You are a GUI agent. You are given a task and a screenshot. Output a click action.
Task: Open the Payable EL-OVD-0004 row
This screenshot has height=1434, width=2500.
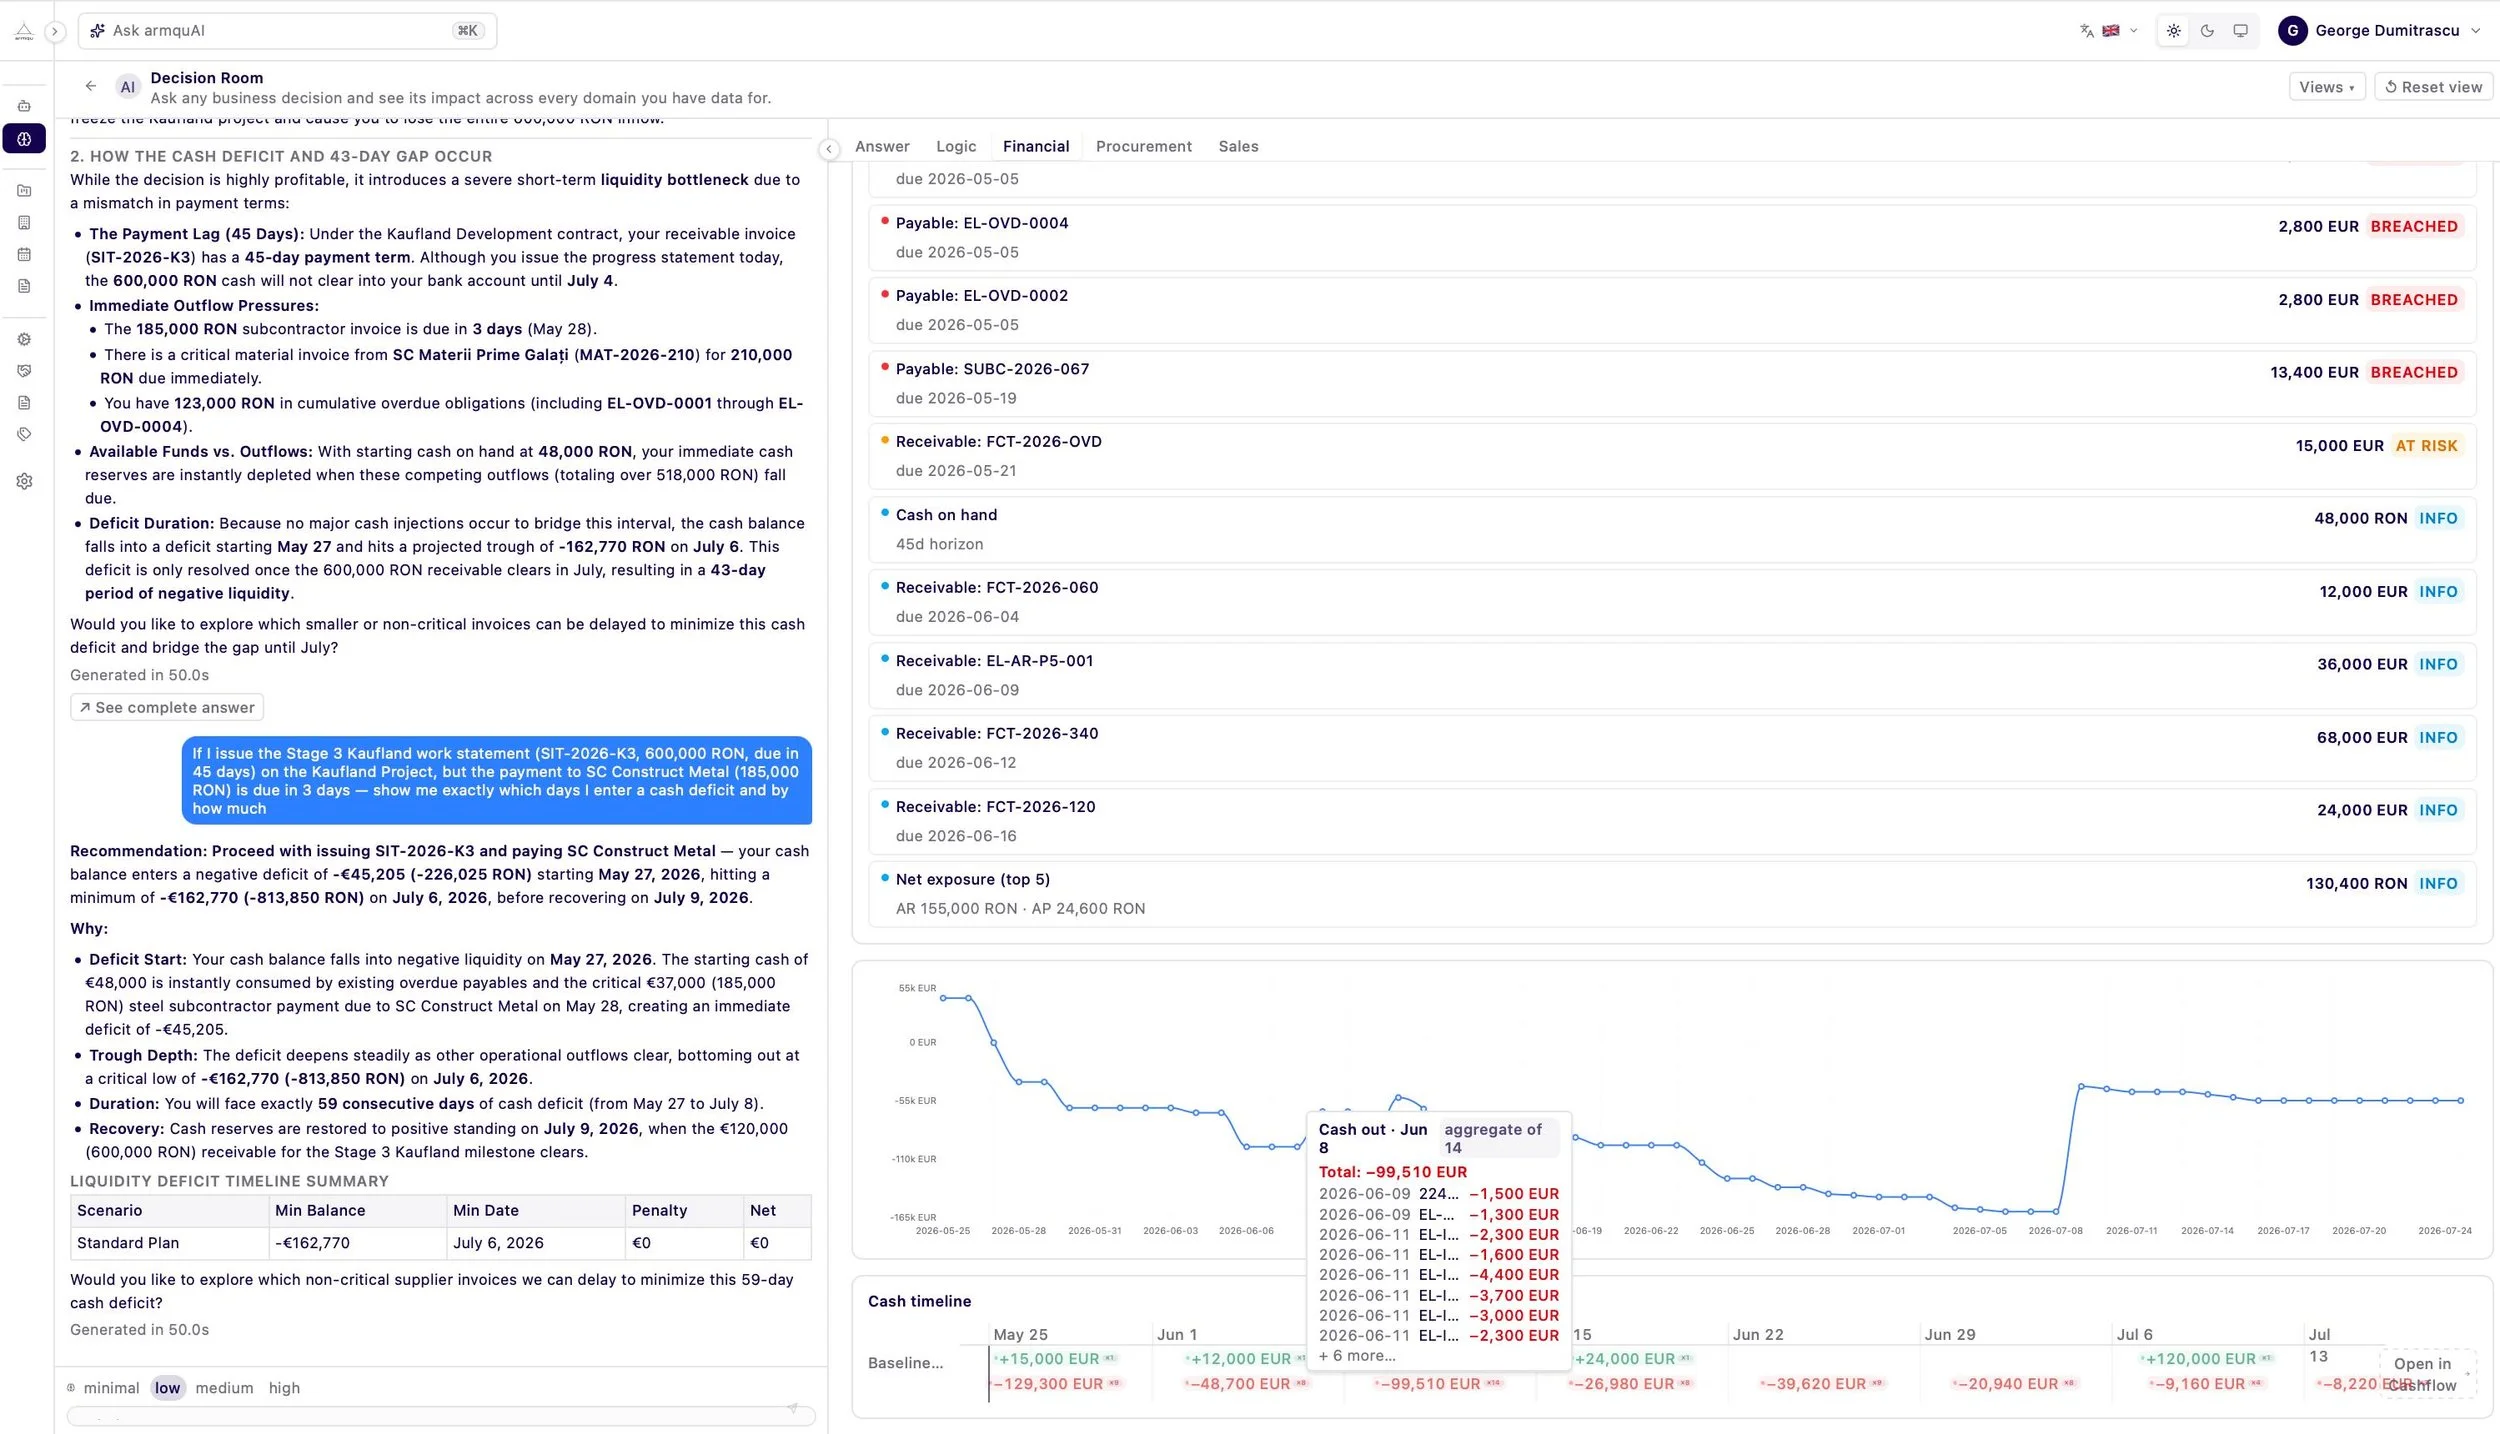1673,238
